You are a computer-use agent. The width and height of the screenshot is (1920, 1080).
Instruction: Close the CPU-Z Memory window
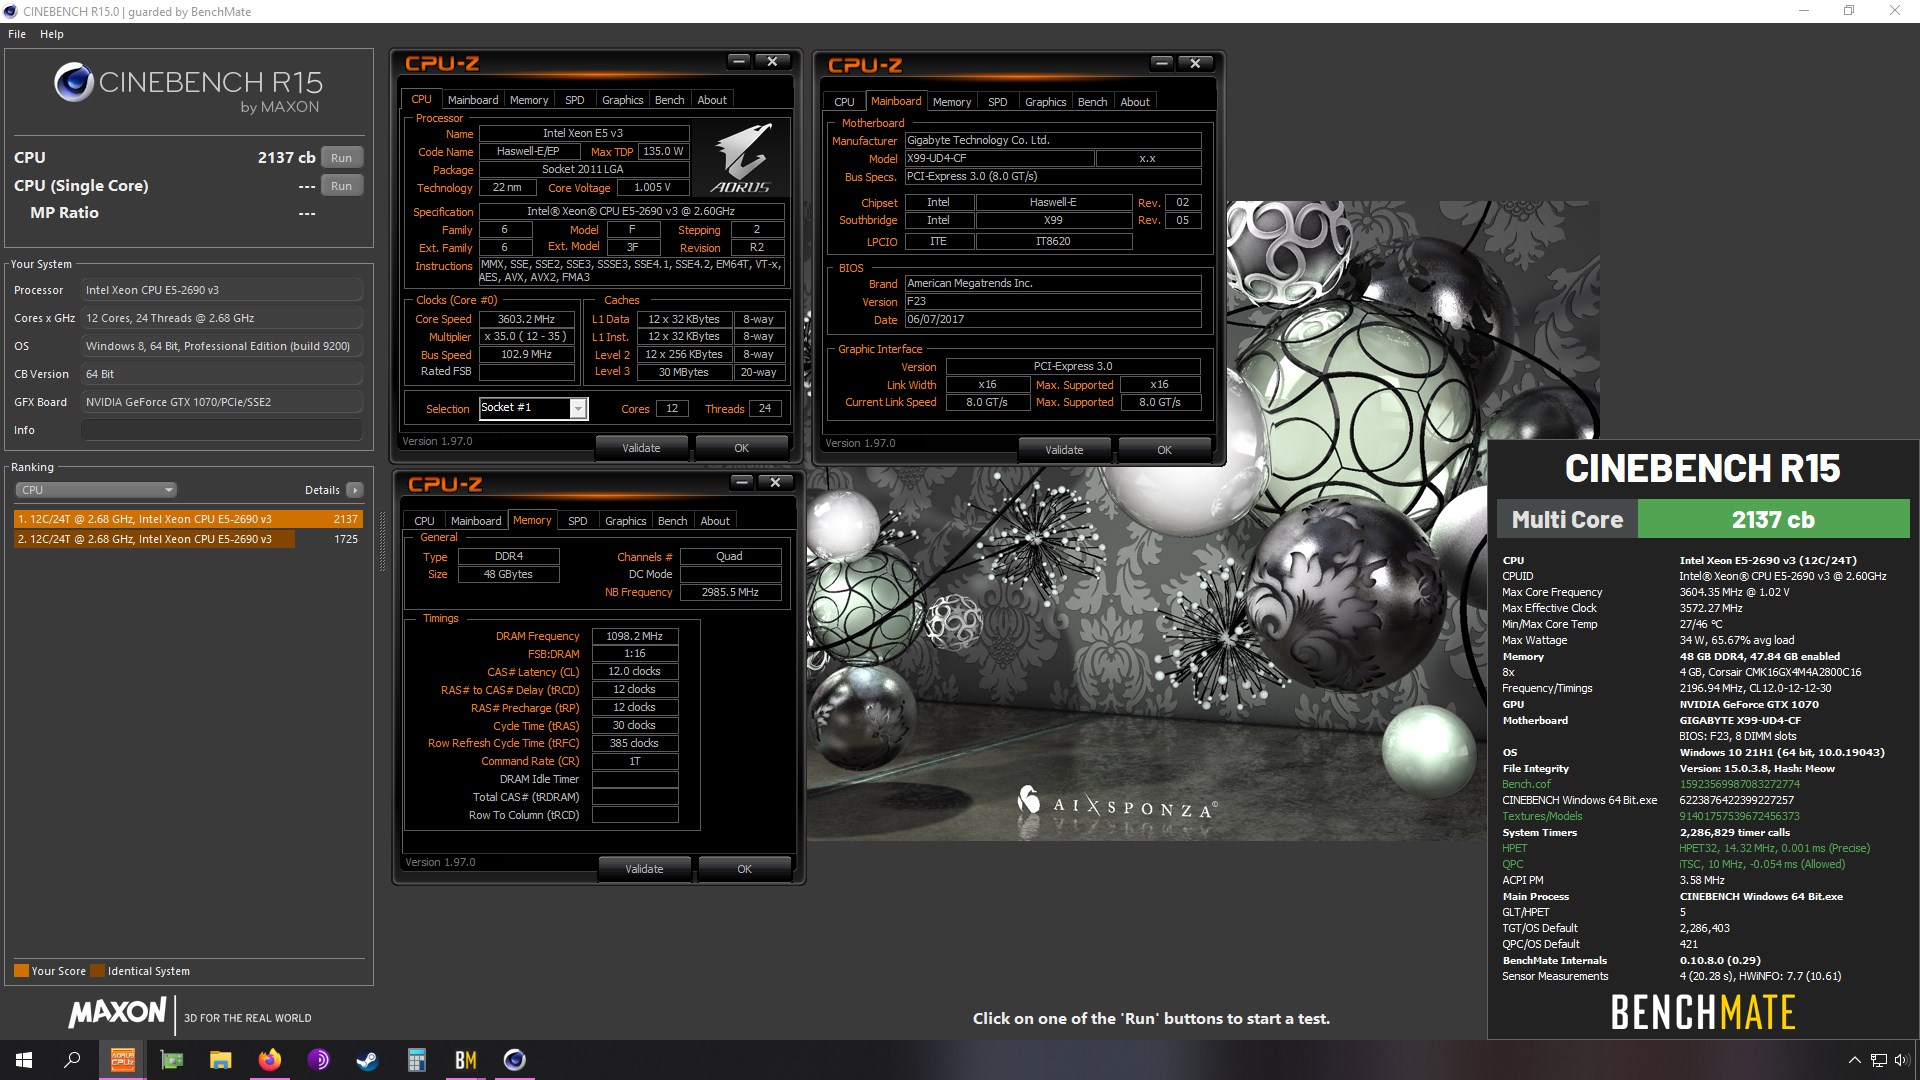pos(775,482)
